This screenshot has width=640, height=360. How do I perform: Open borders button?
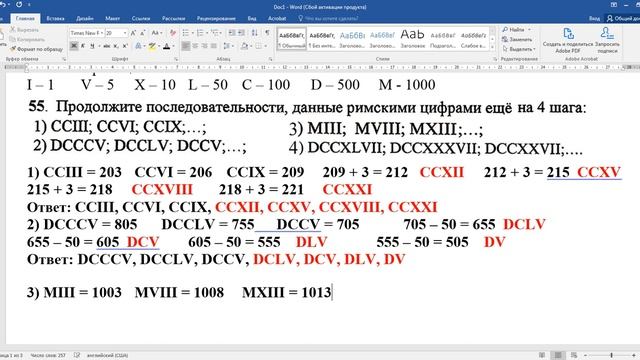pos(258,46)
